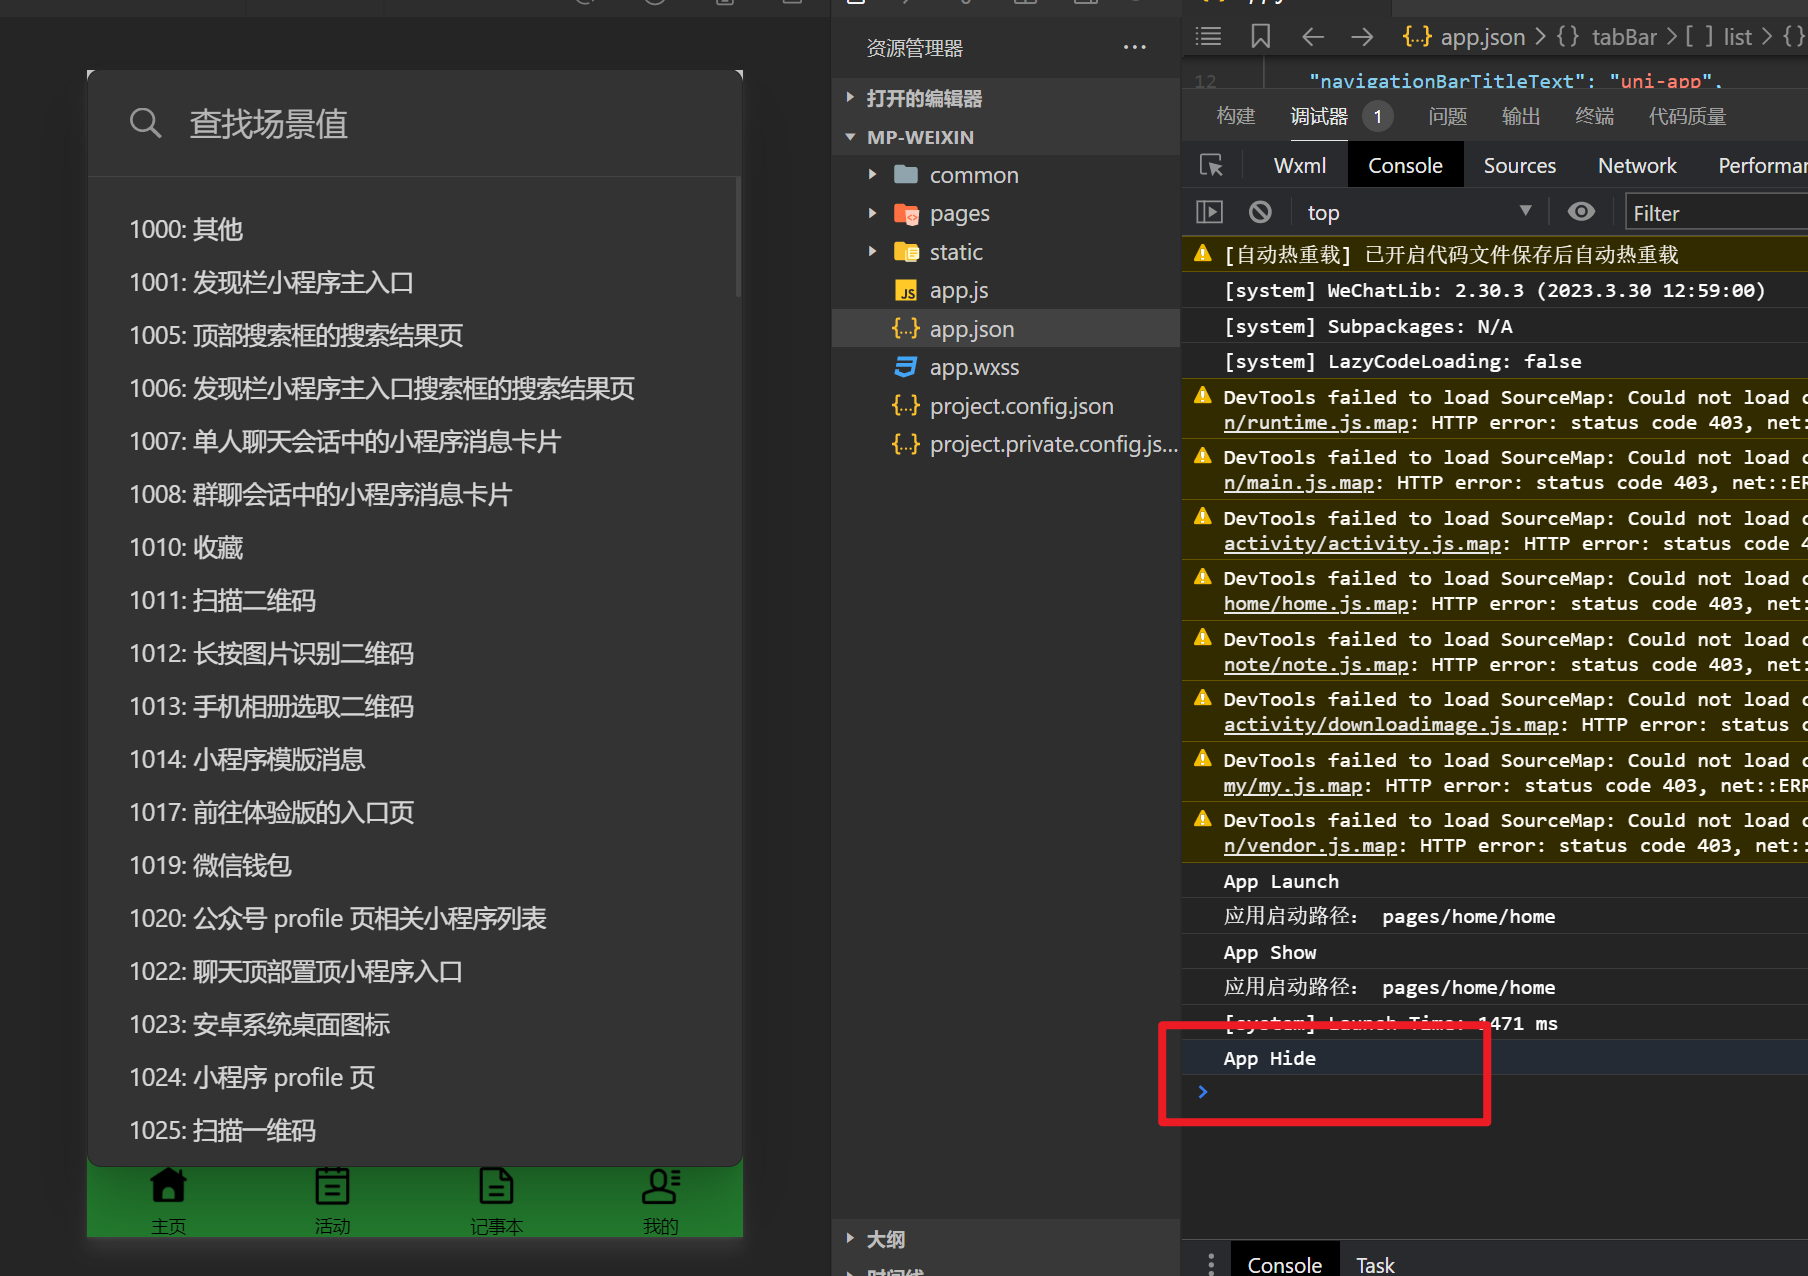Click the app.wxss file icon

click(906, 367)
